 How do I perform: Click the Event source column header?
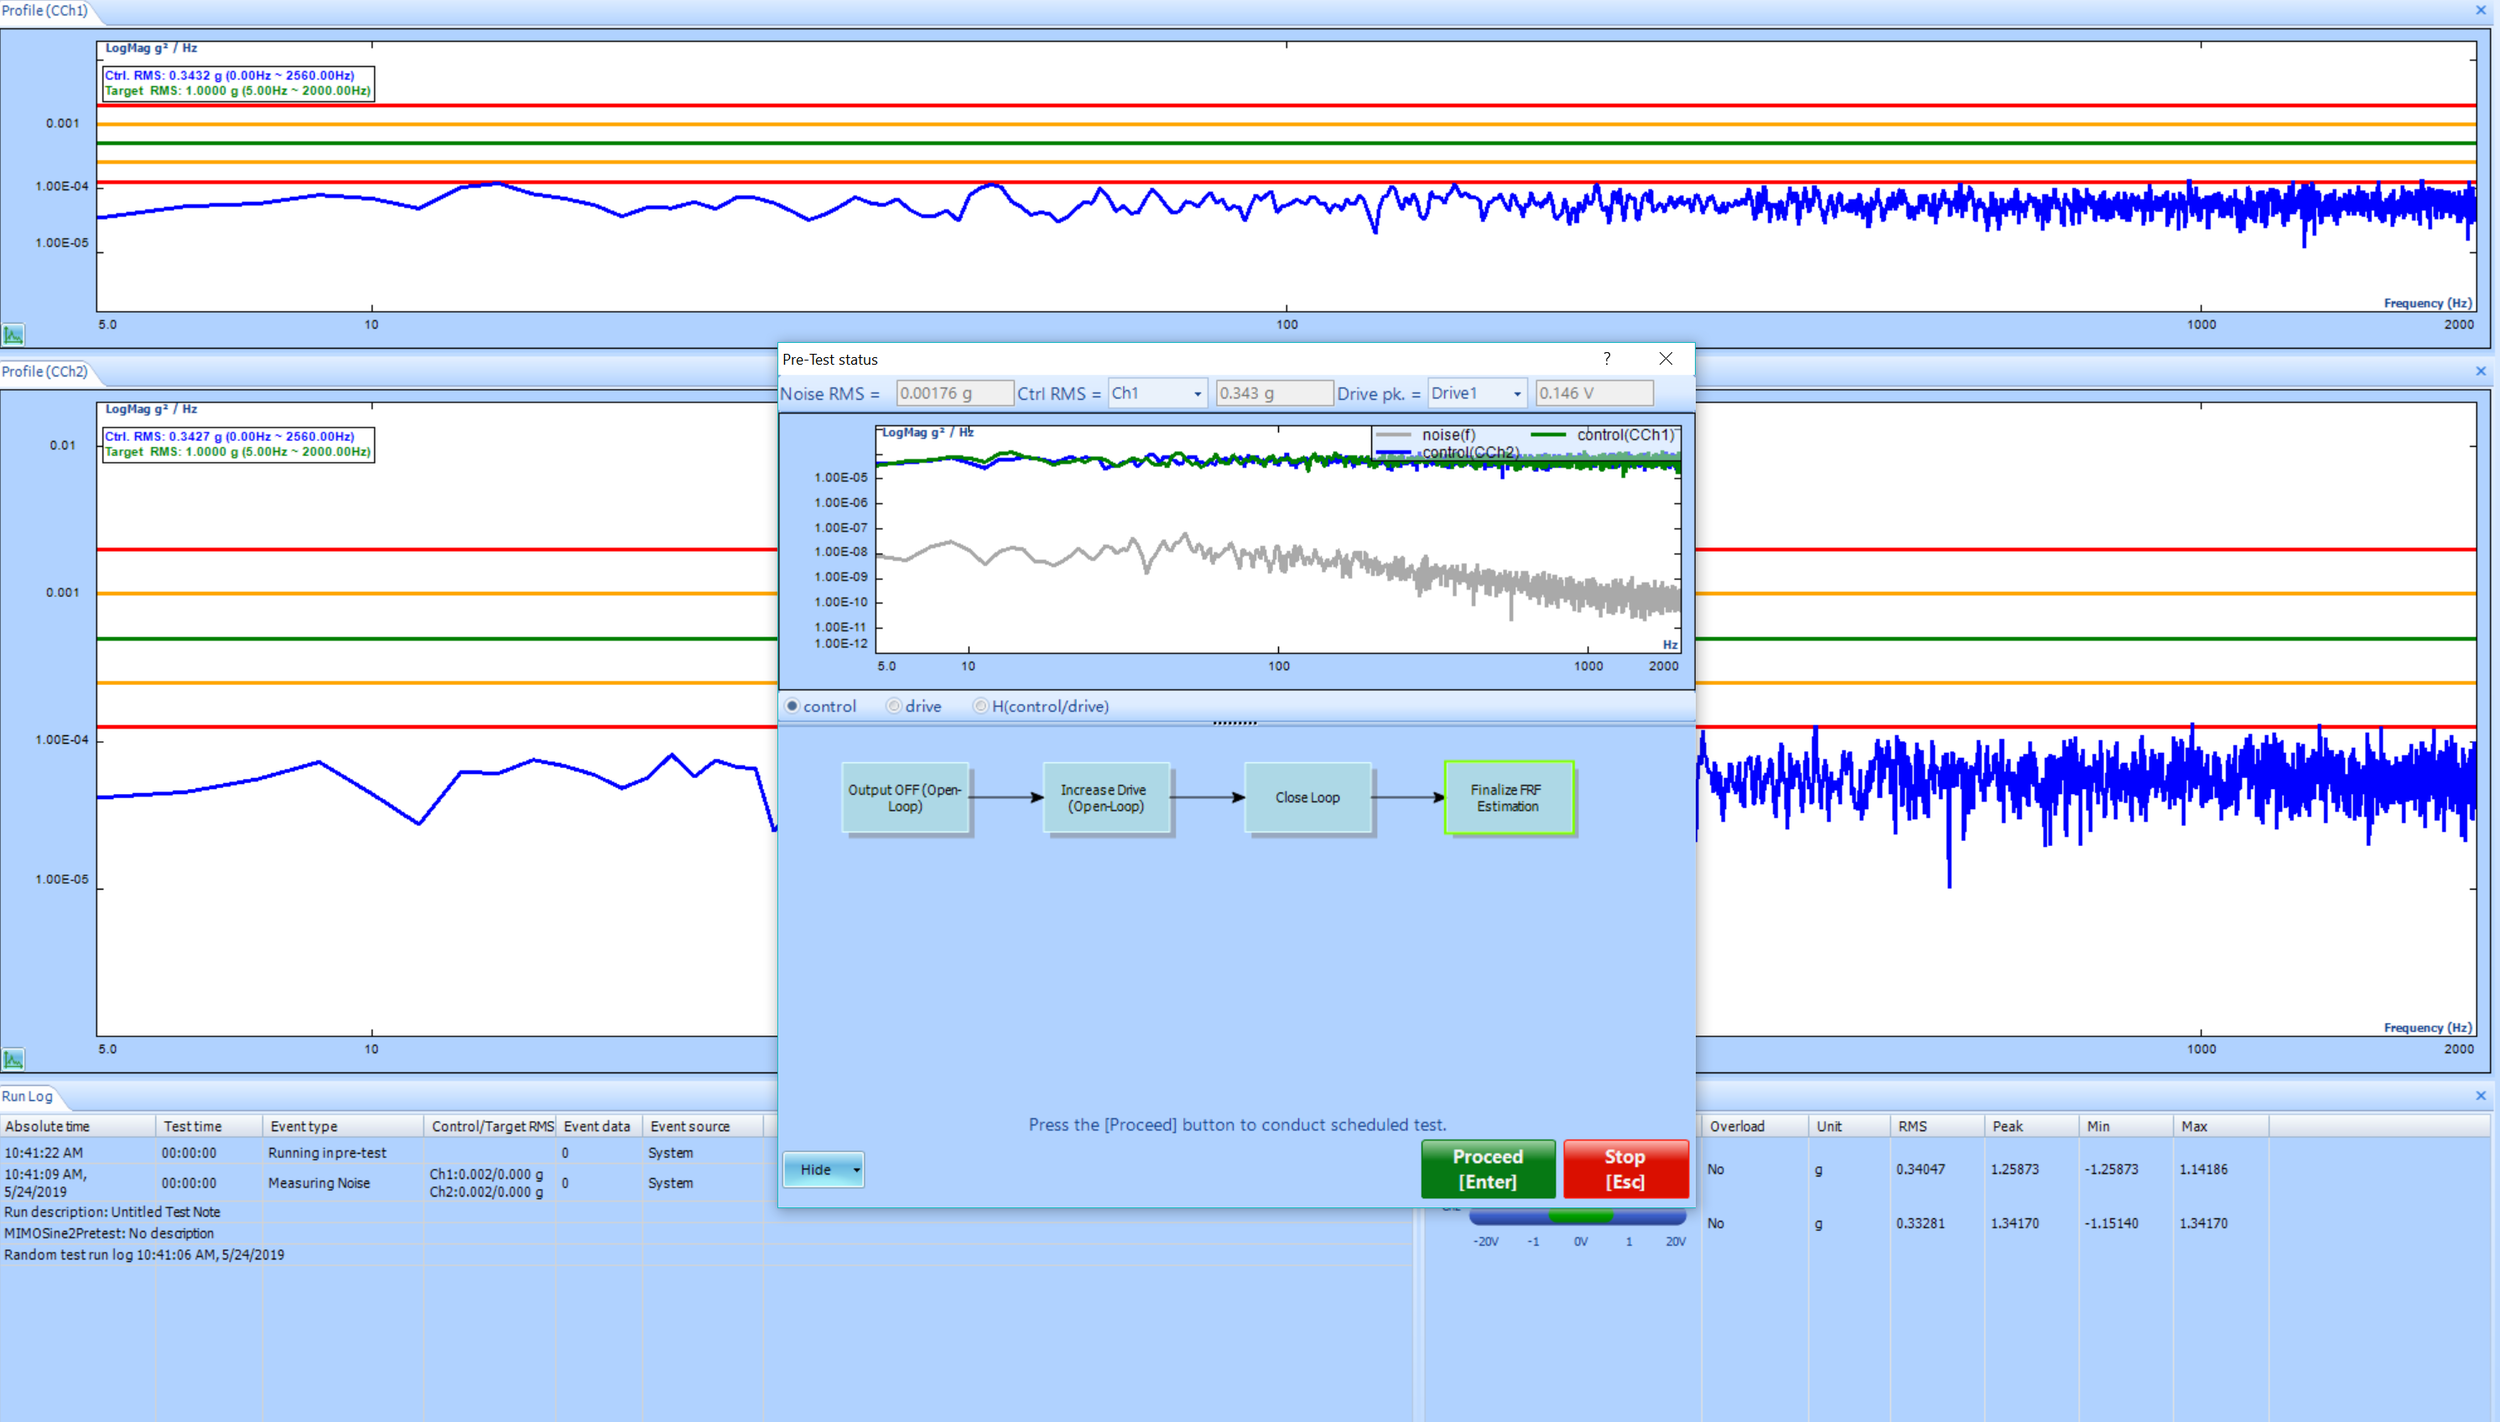(x=703, y=1126)
